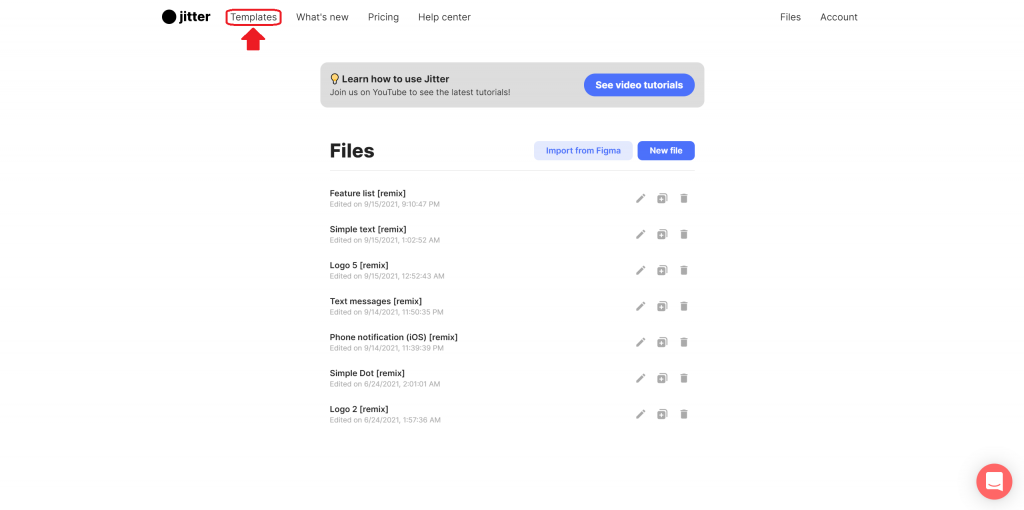Rename Text messages [remix] using pencil icon
The width and height of the screenshot is (1024, 510).
pos(641,306)
